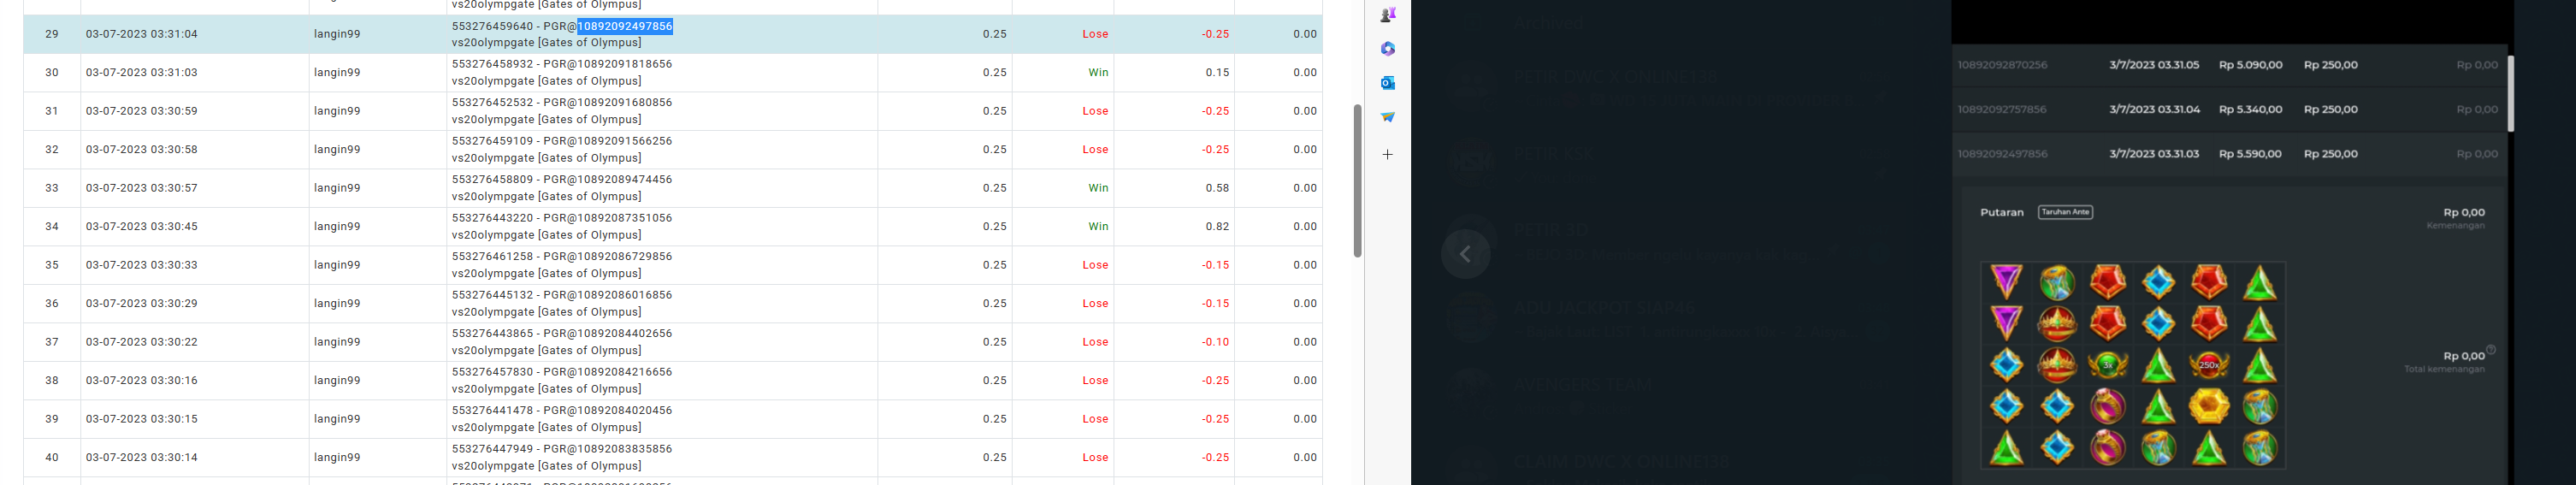Image resolution: width=2576 pixels, height=485 pixels.
Task: Click reference 553276459109 - PGR@10892091566256
Action: [x=562, y=141]
